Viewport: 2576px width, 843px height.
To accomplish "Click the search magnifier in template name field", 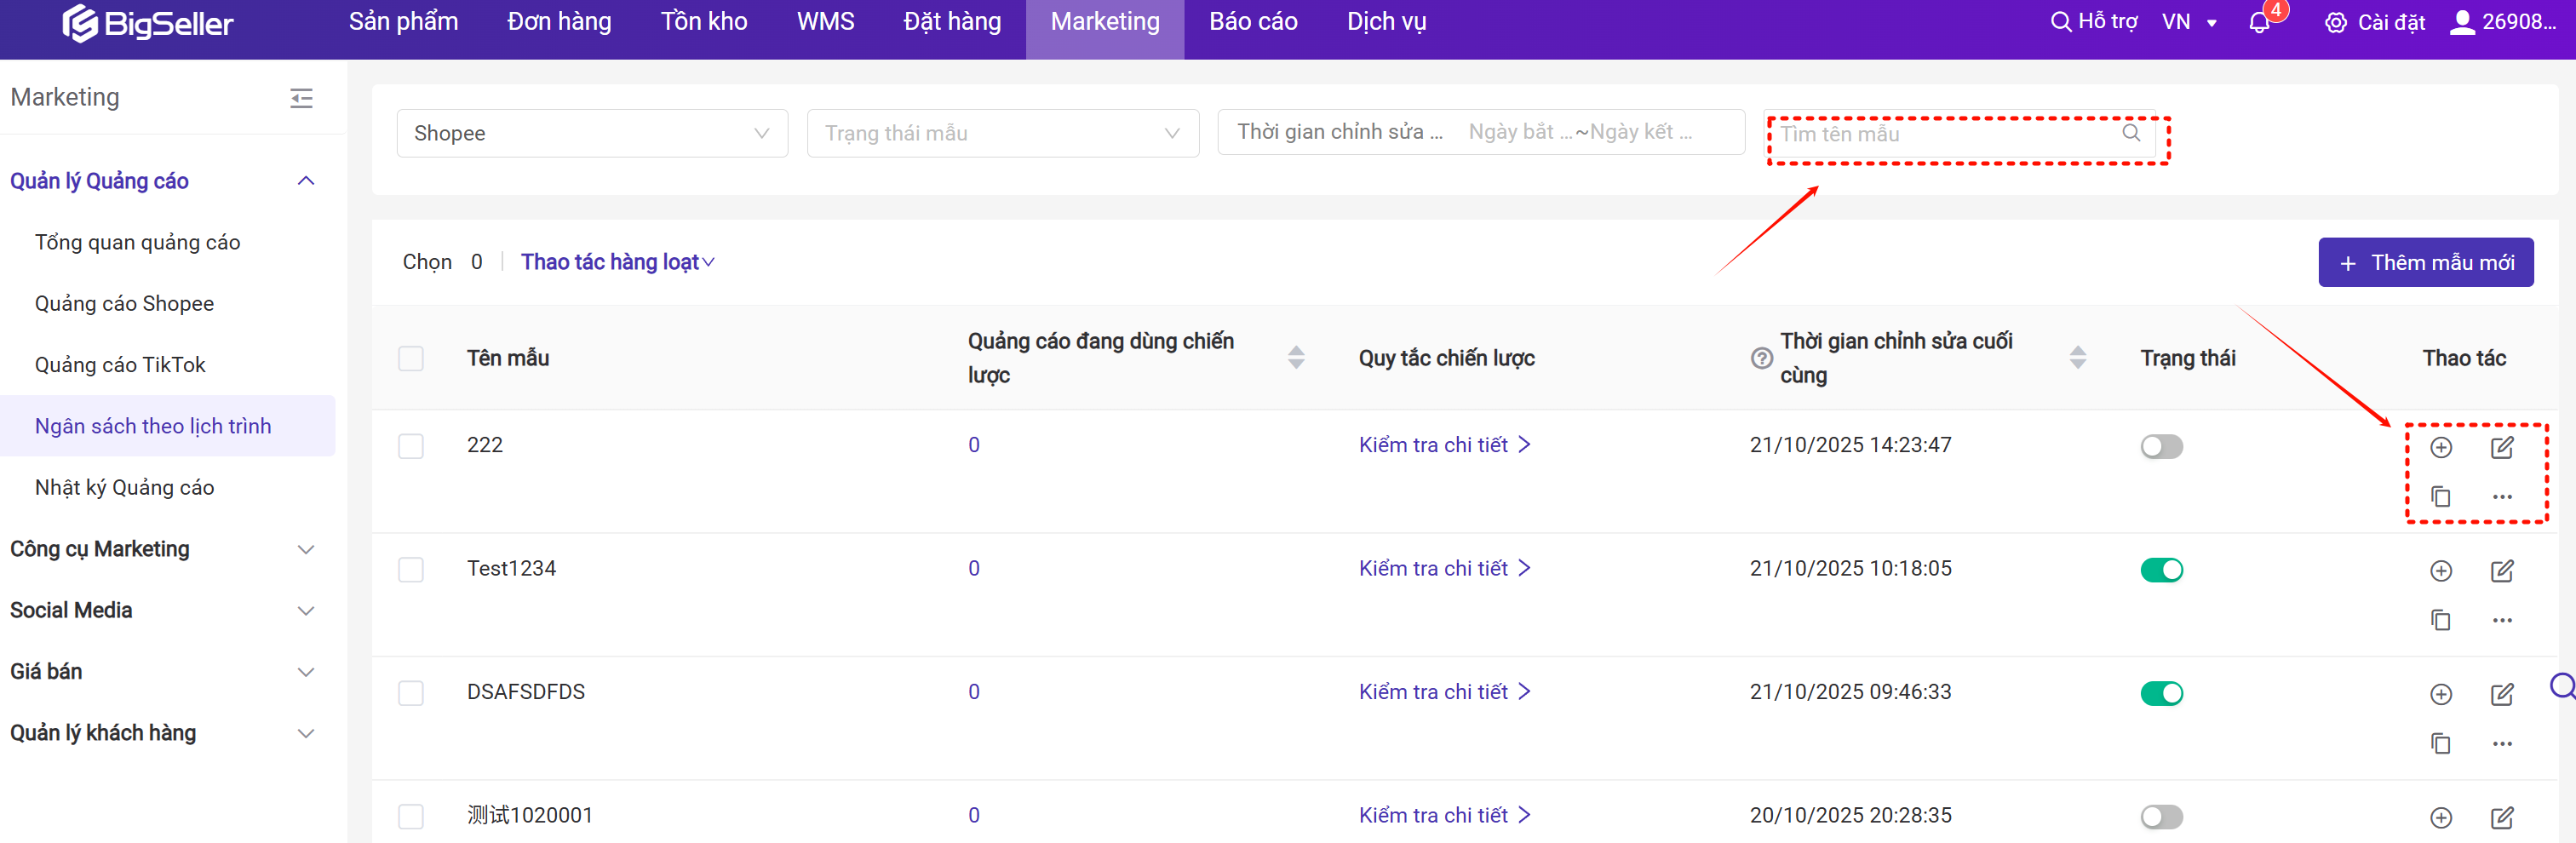I will [2131, 133].
